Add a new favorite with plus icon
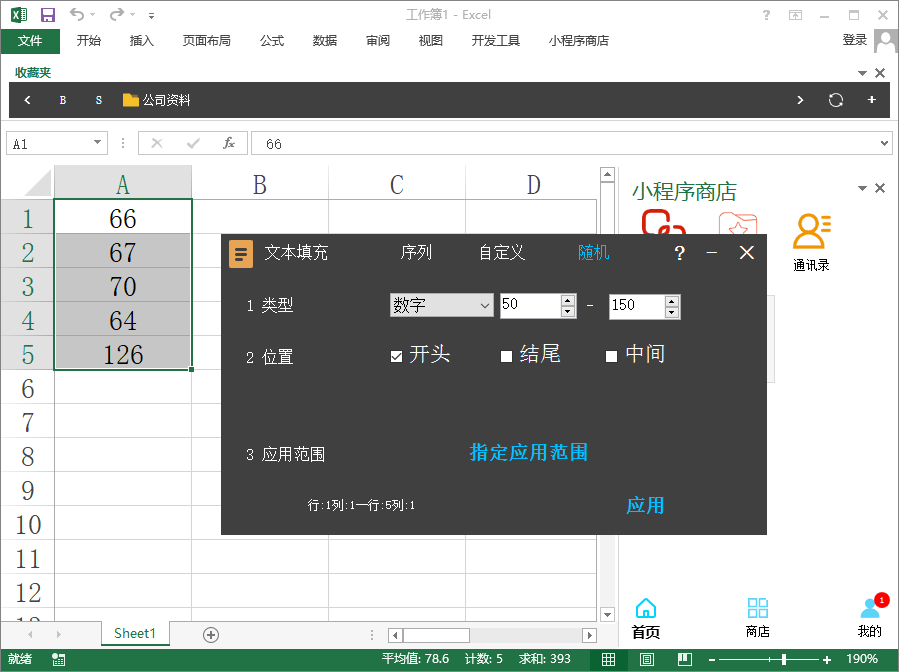This screenshot has height=672, width=899. tap(871, 100)
